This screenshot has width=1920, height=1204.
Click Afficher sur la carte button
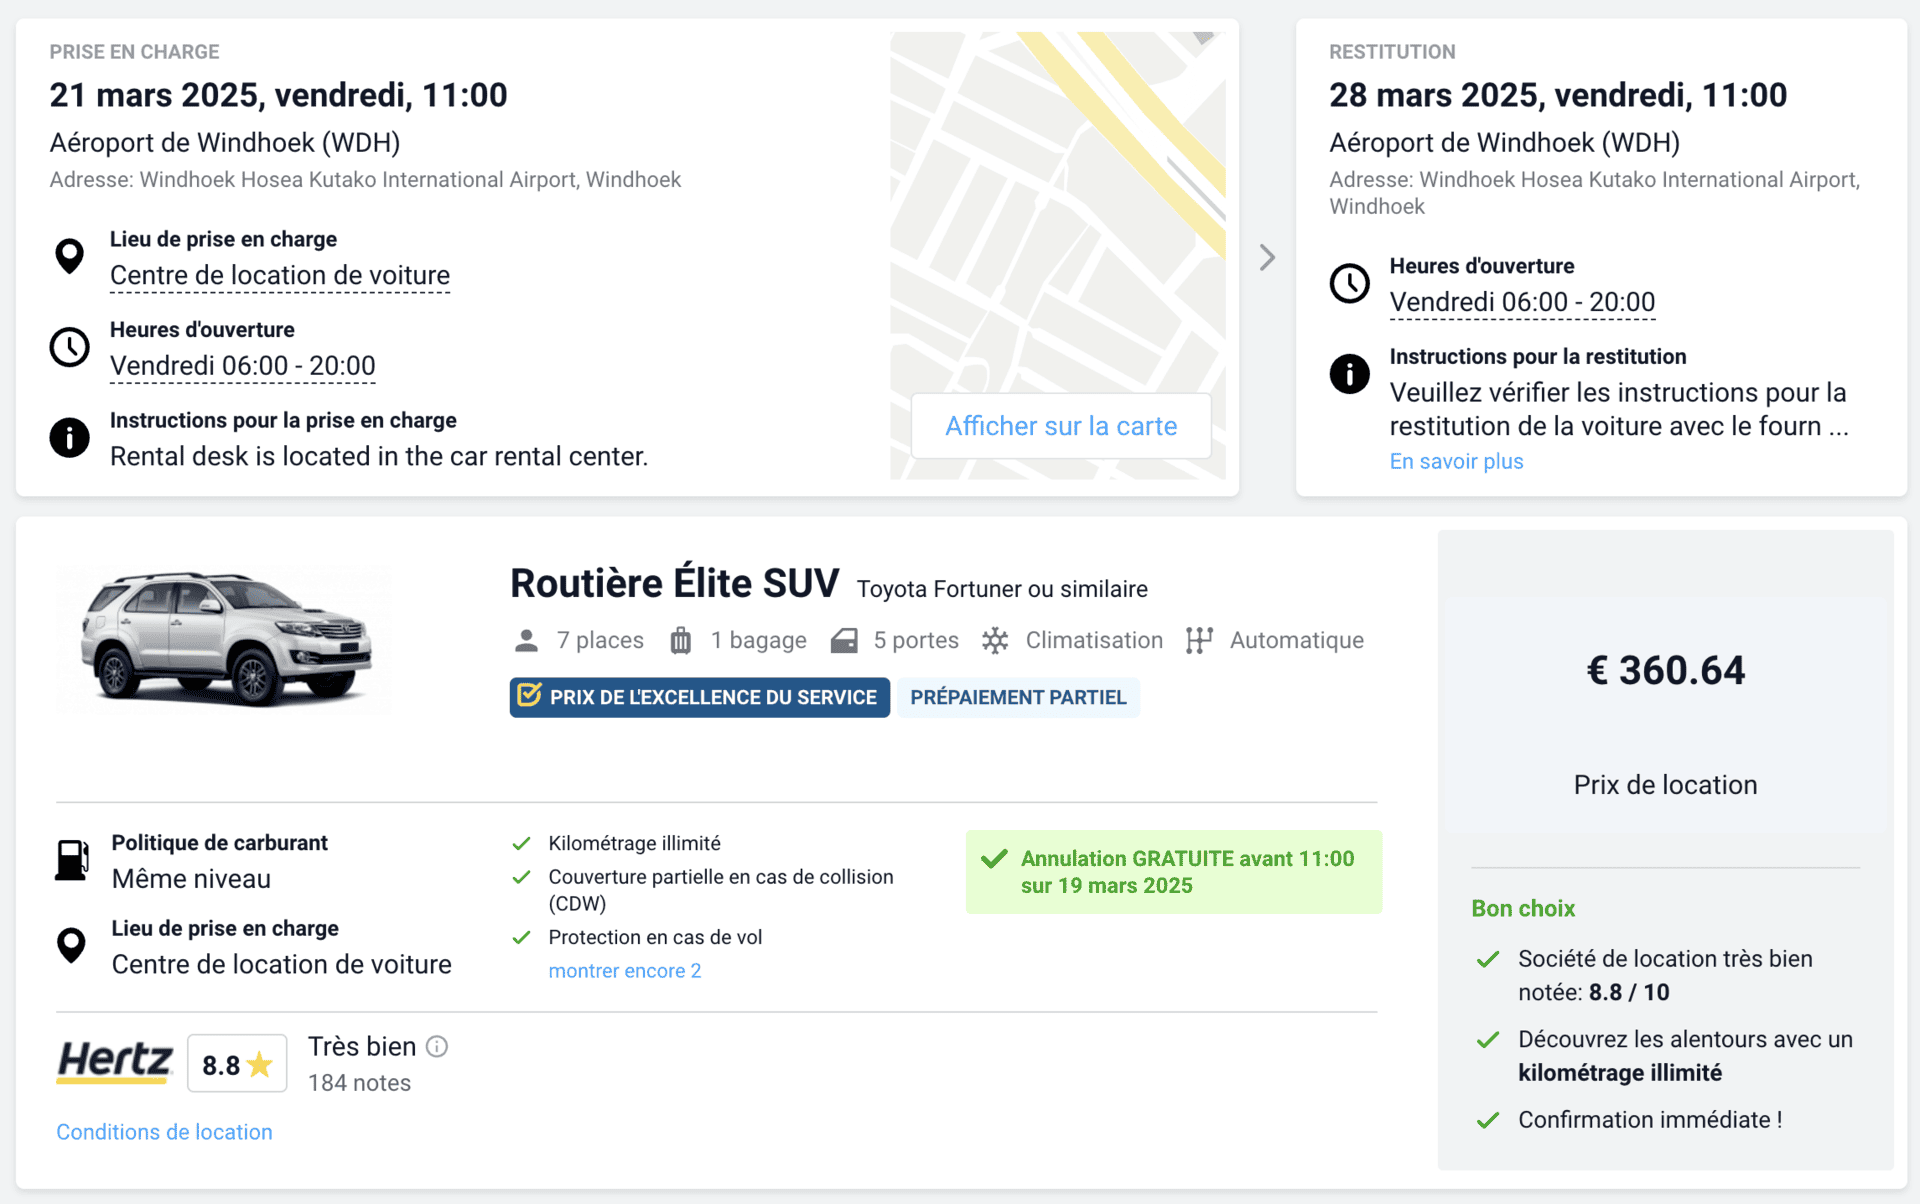1061,426
